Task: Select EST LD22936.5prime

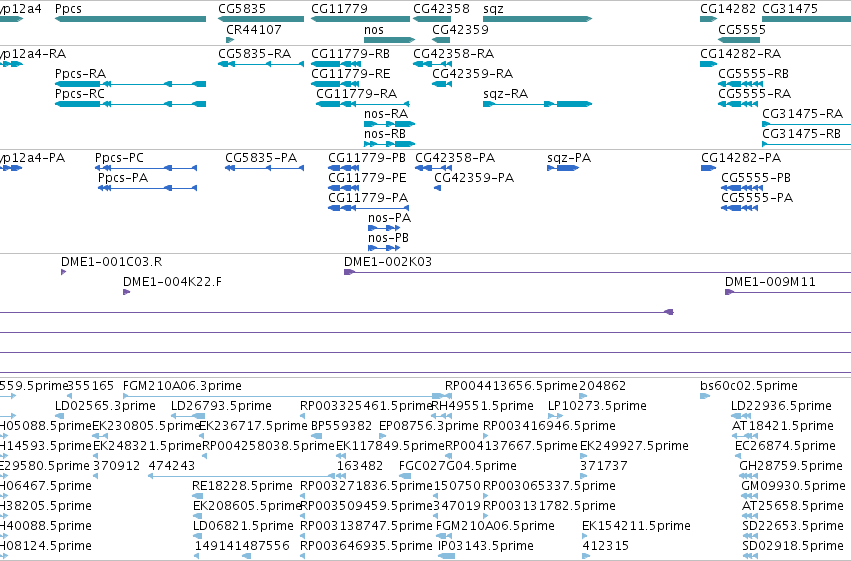Action: pyautogui.click(x=781, y=406)
